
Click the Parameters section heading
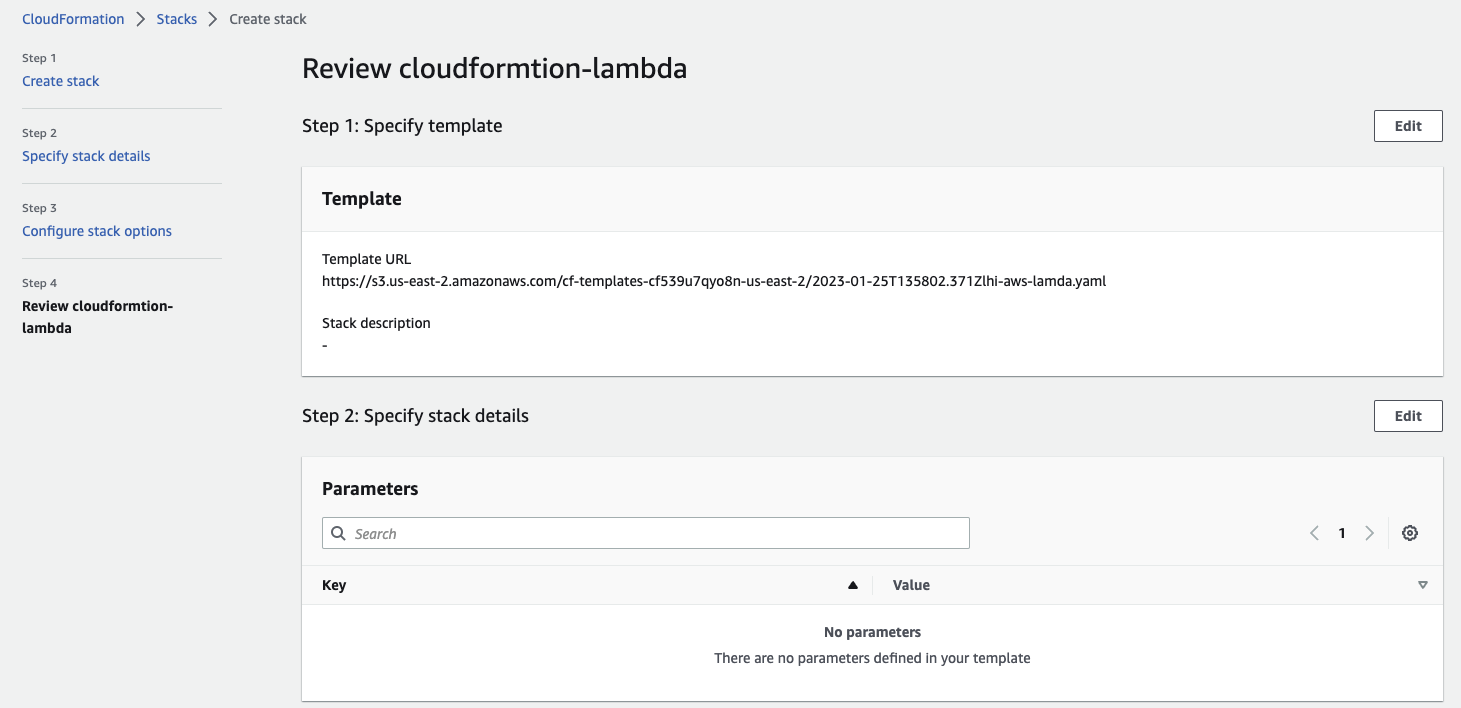coord(370,489)
